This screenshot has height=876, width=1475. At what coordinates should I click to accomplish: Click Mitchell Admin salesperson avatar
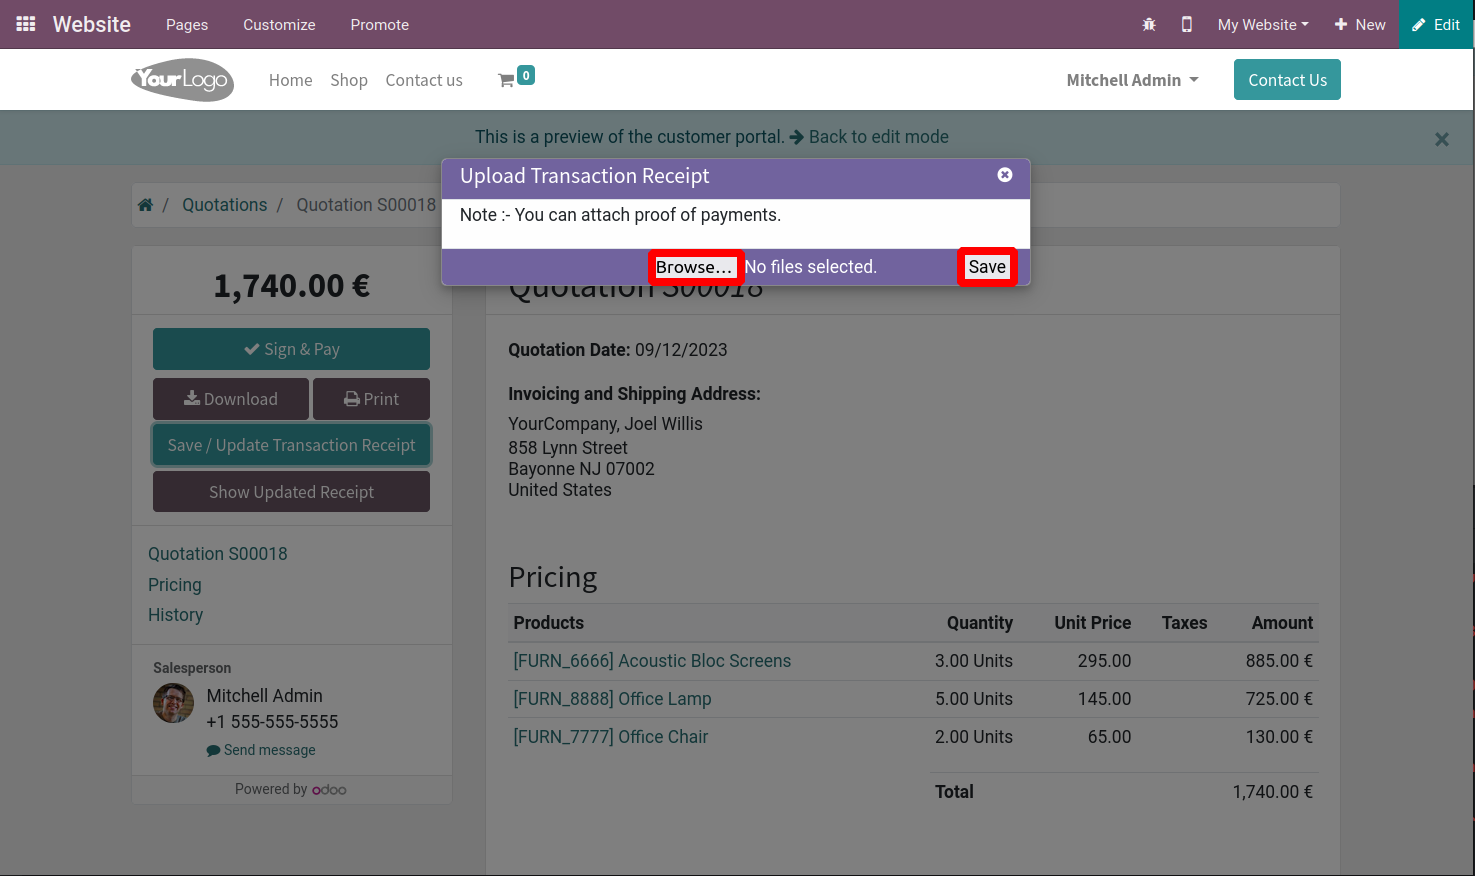click(173, 703)
